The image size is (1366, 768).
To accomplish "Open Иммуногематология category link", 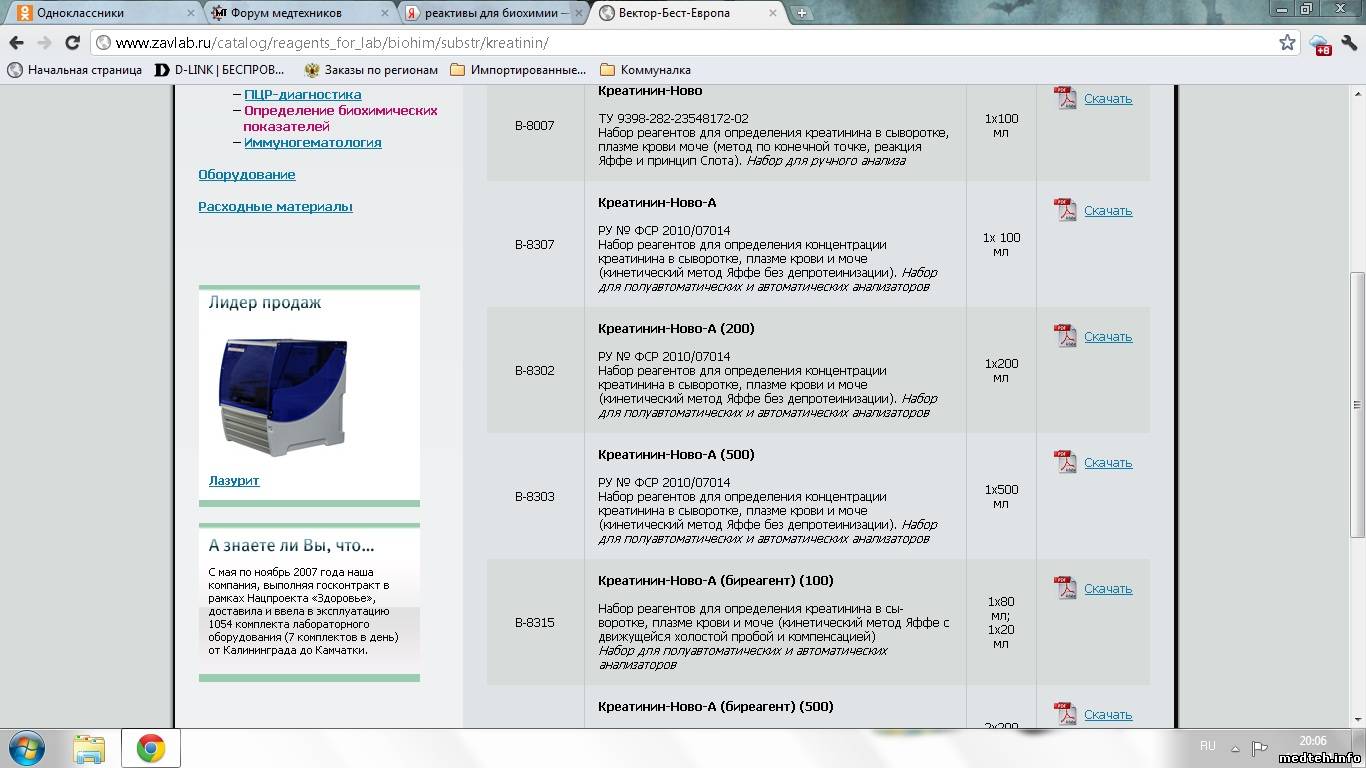I will click(x=312, y=143).
